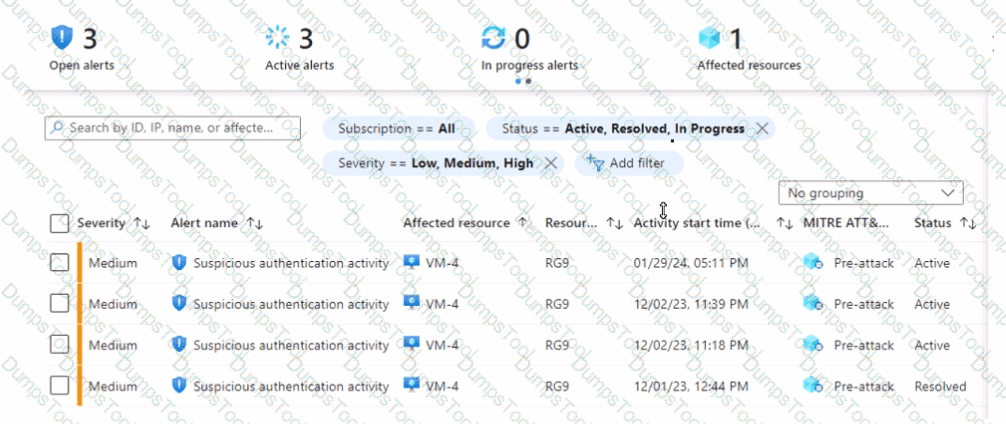Click VM icon in 12/02/23 11:18 PM row
1006x424 pixels.
pos(411,344)
